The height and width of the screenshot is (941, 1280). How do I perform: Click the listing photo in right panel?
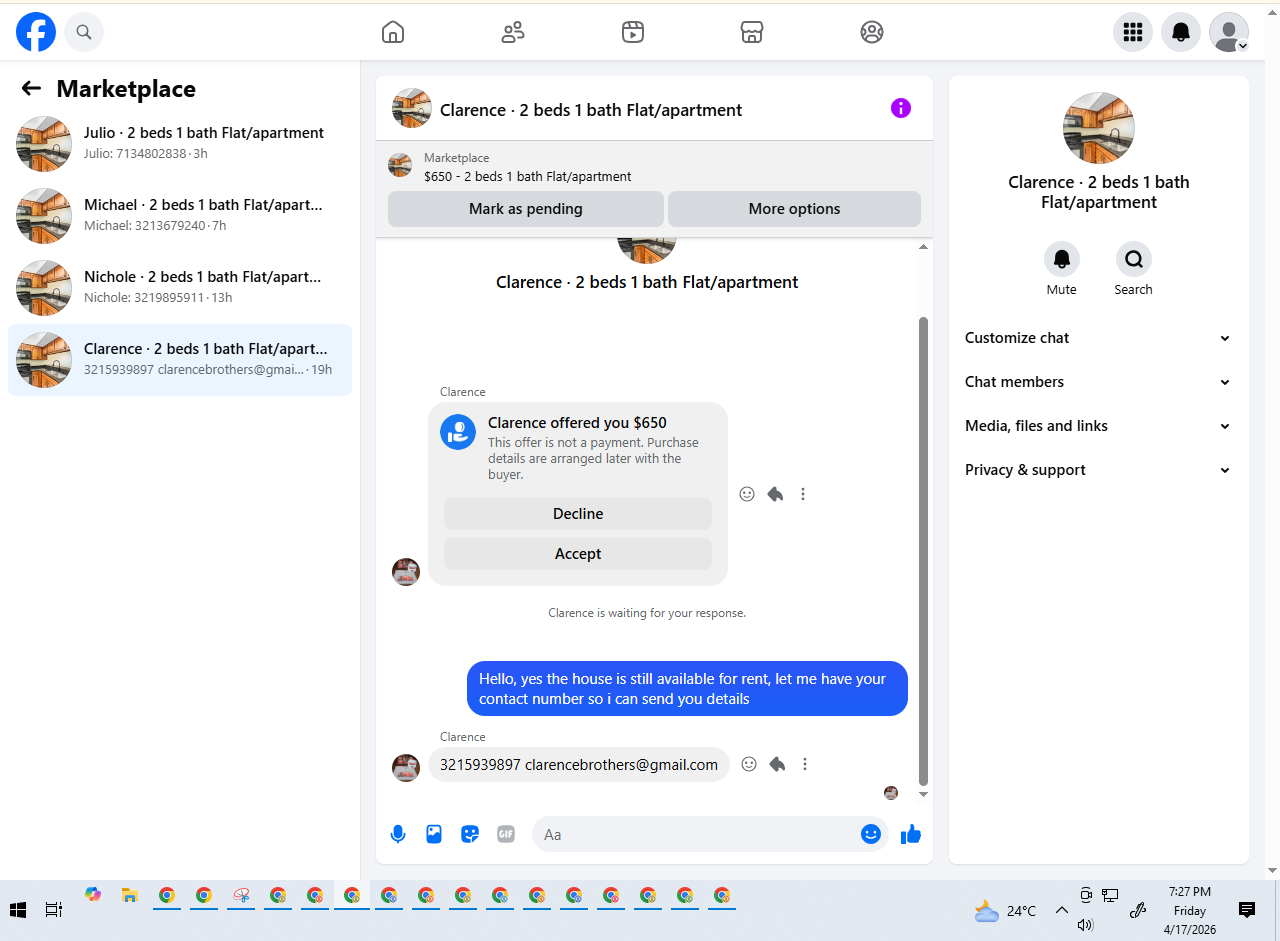1098,128
